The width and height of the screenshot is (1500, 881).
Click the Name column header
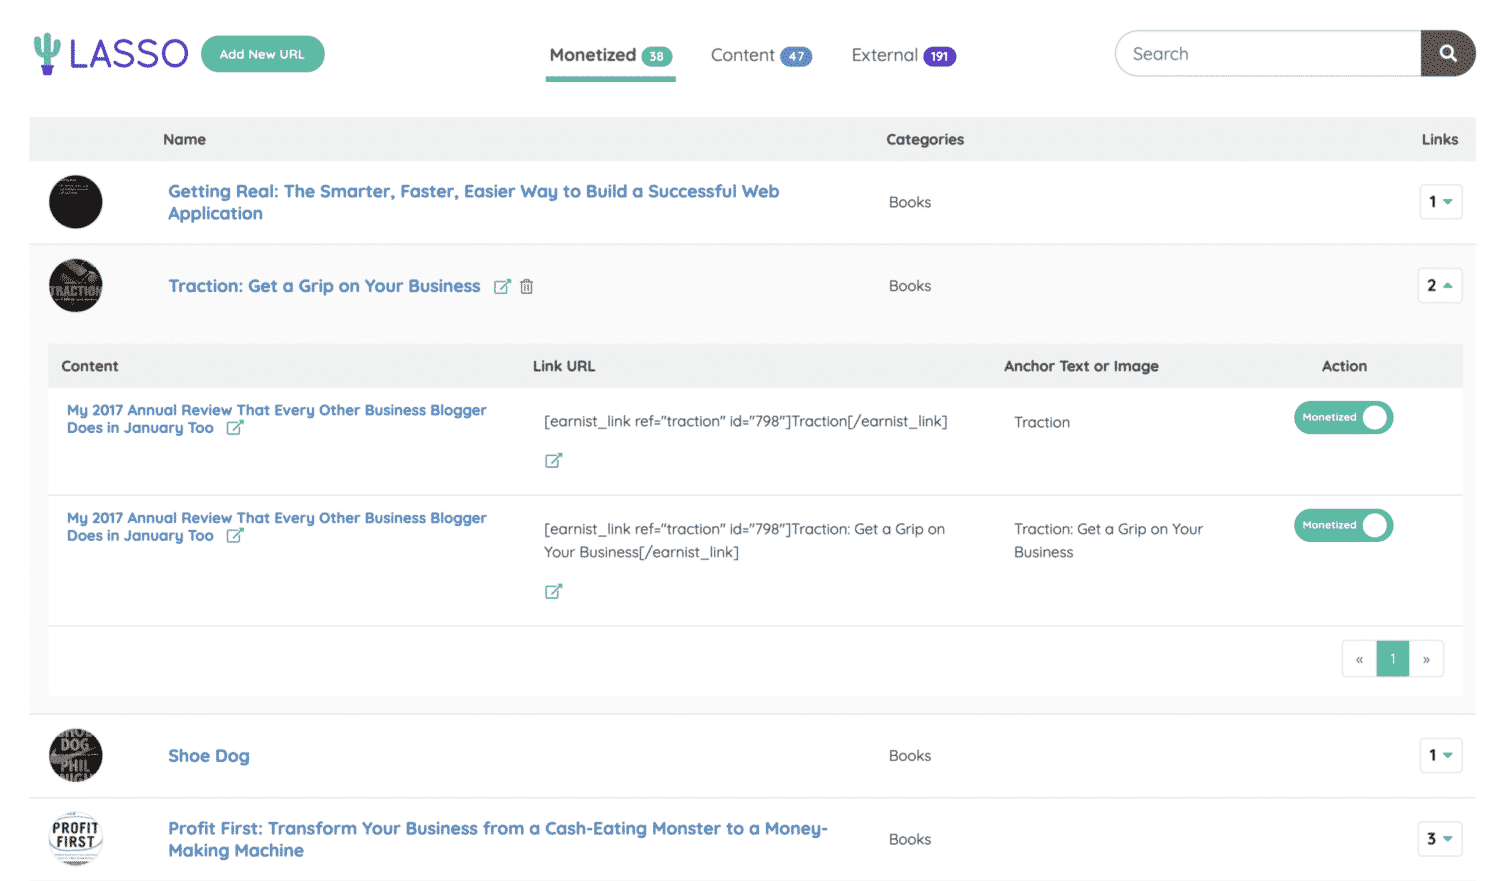click(x=185, y=140)
